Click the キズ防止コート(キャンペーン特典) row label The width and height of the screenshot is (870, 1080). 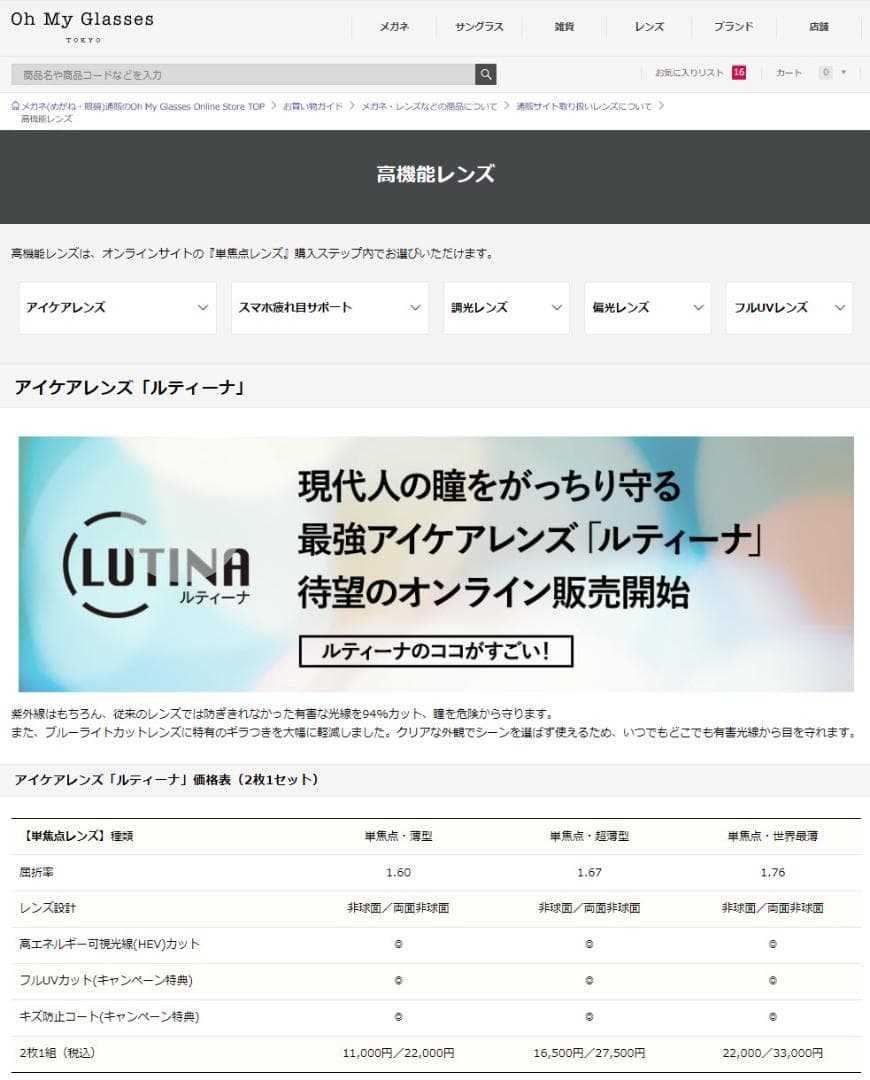(x=110, y=1017)
